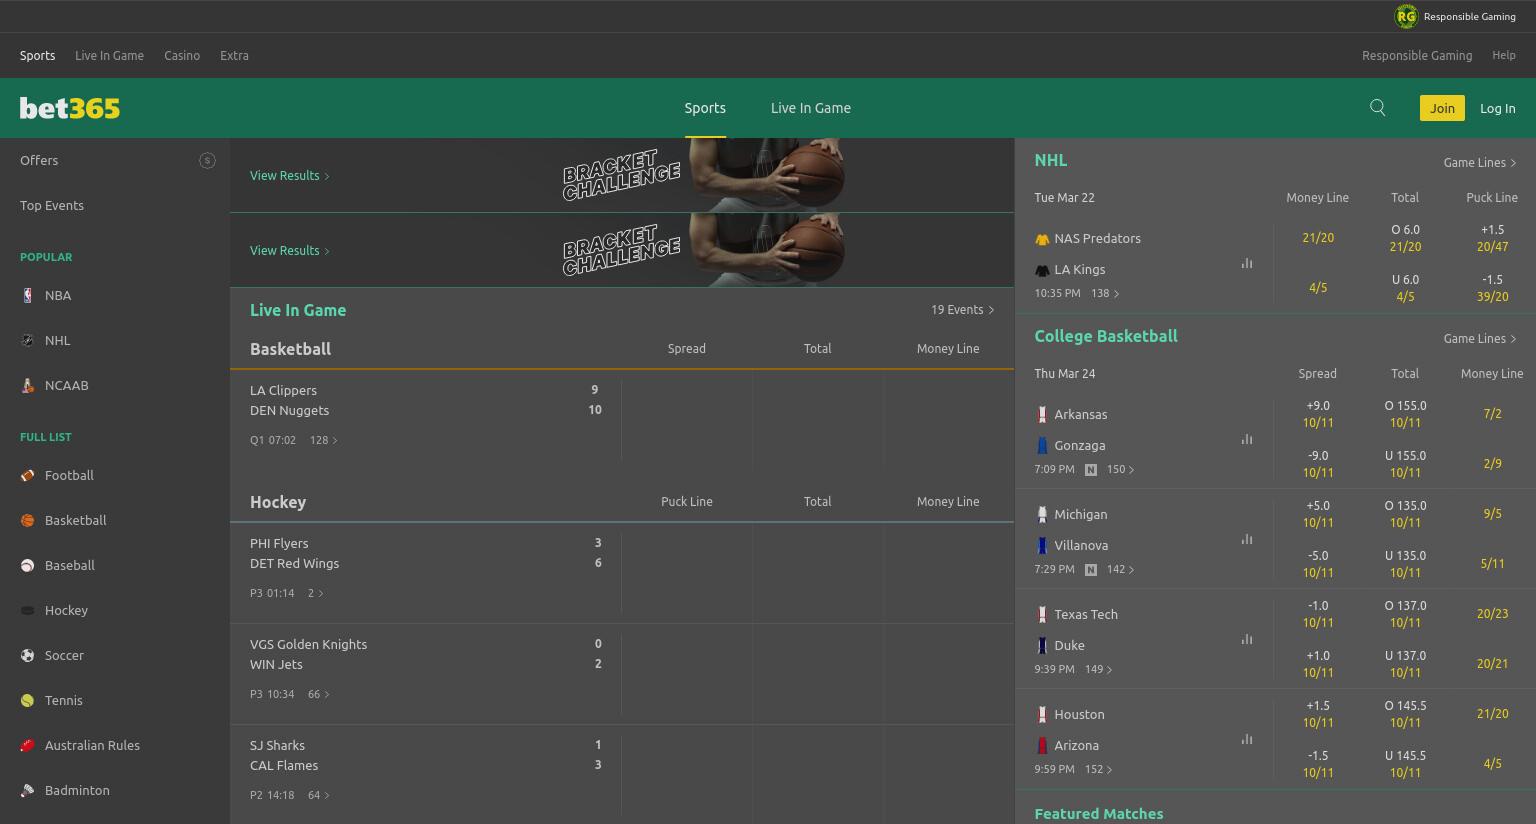Open the Responsible Gaming text link in top menu

[1417, 55]
